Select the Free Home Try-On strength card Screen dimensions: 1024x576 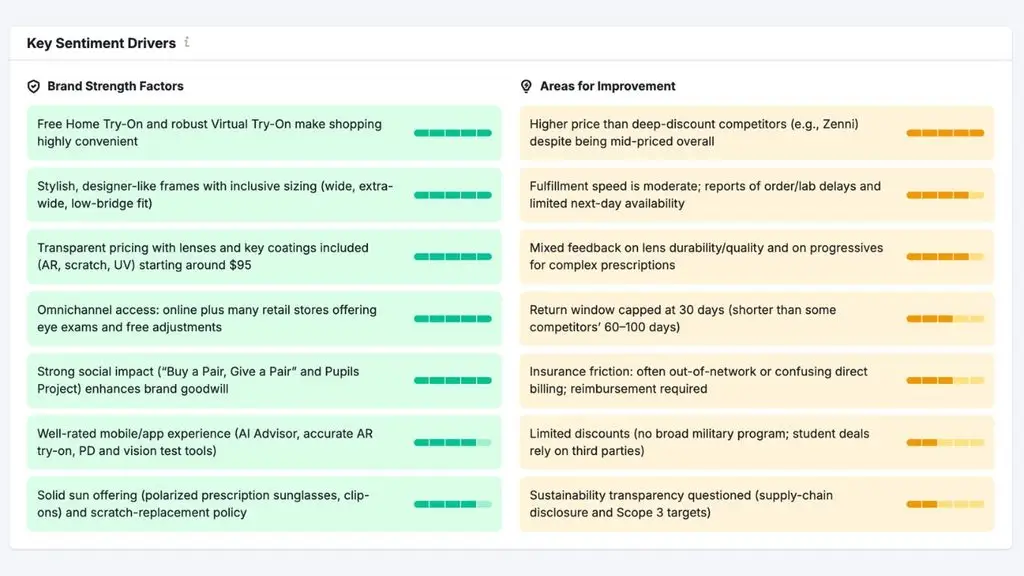264,133
